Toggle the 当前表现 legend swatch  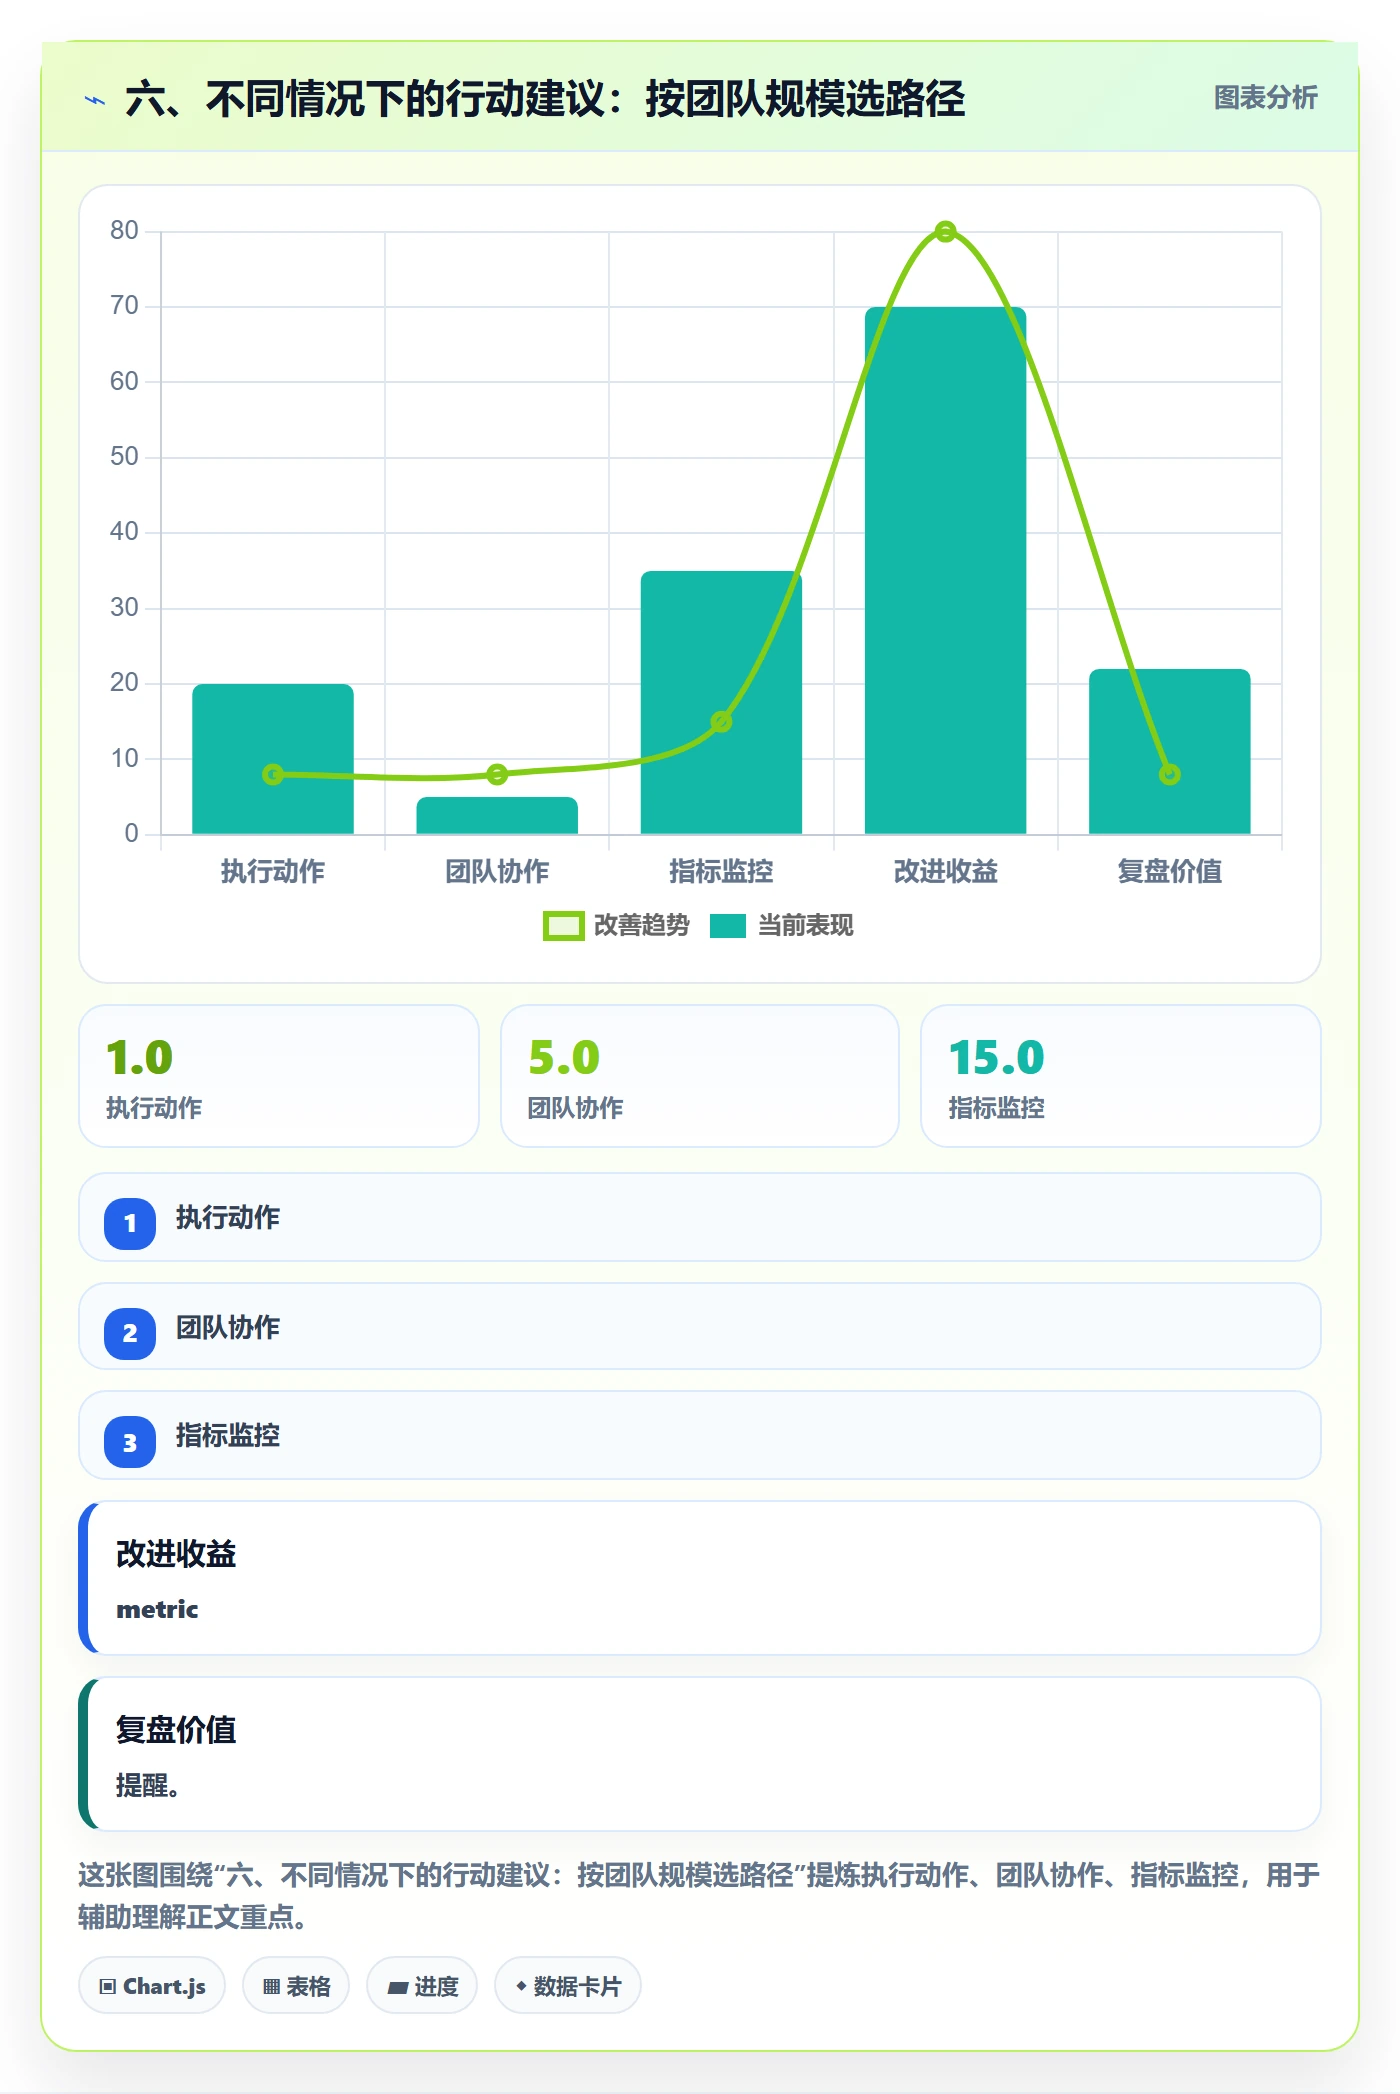(x=728, y=926)
